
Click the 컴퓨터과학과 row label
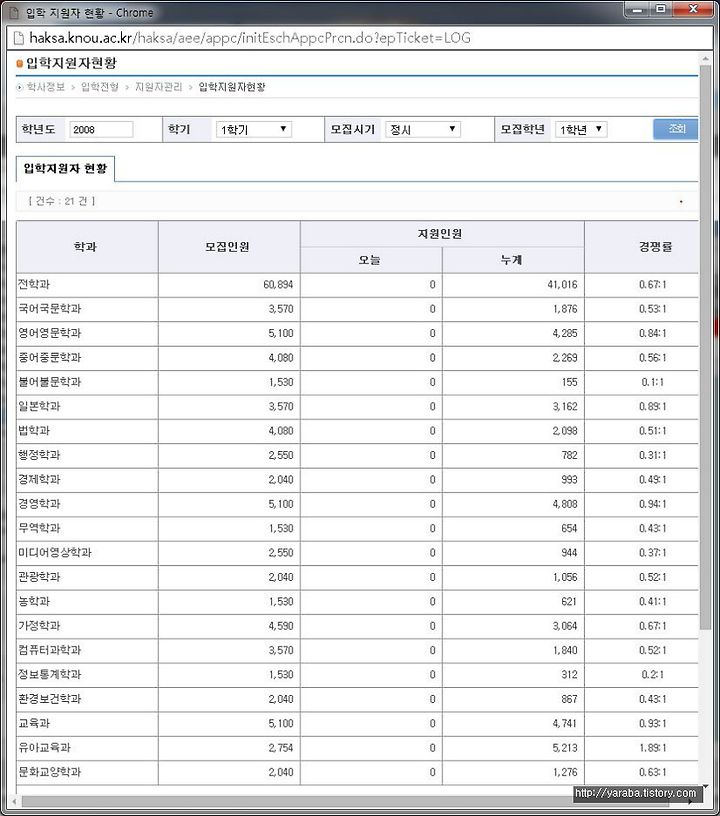pyautogui.click(x=50, y=650)
